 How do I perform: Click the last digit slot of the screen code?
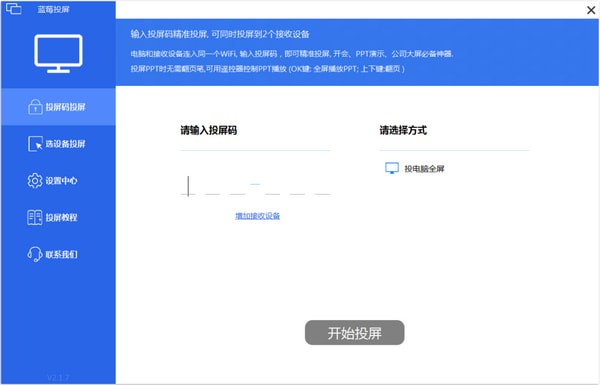(x=322, y=186)
